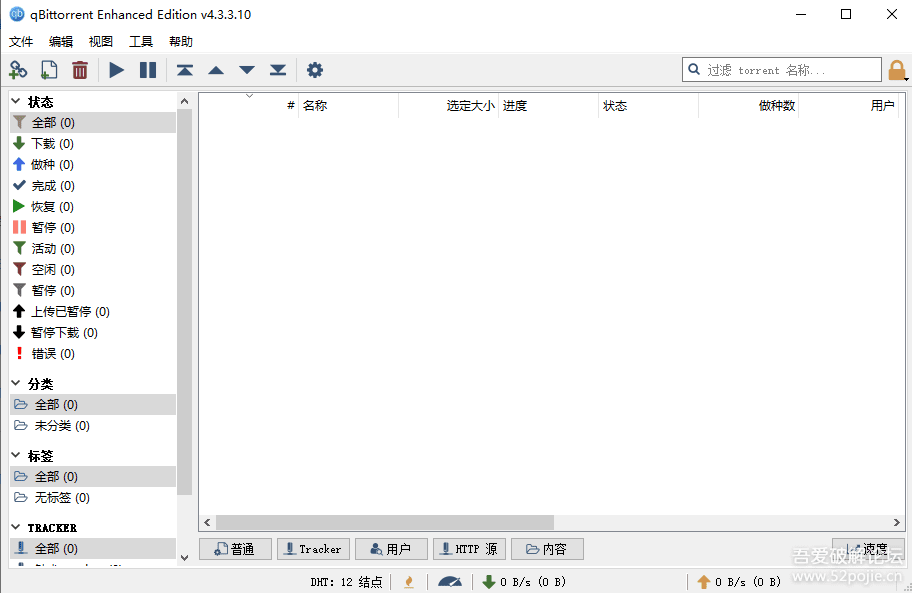This screenshot has height=593, width=912.
Task: Switch to the 速度 tab
Action: (868, 549)
